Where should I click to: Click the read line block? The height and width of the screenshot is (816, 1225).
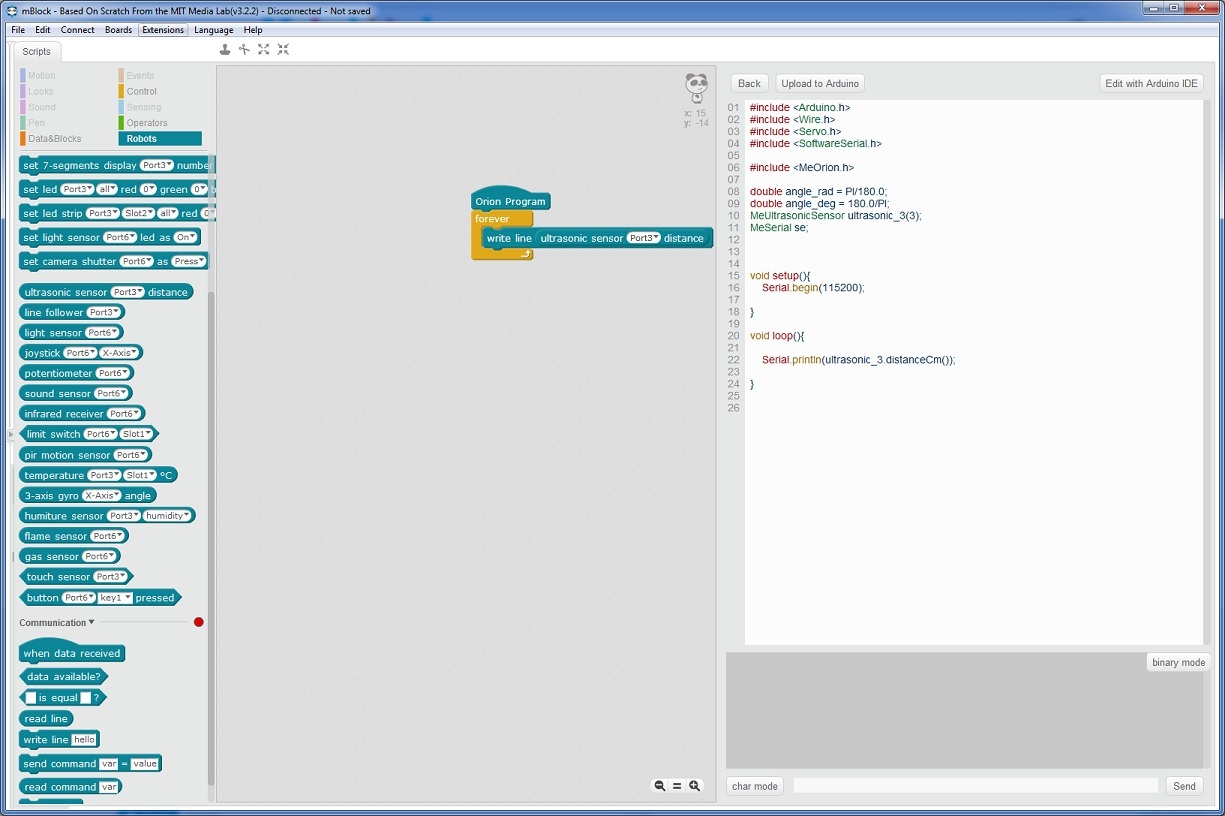coord(46,719)
